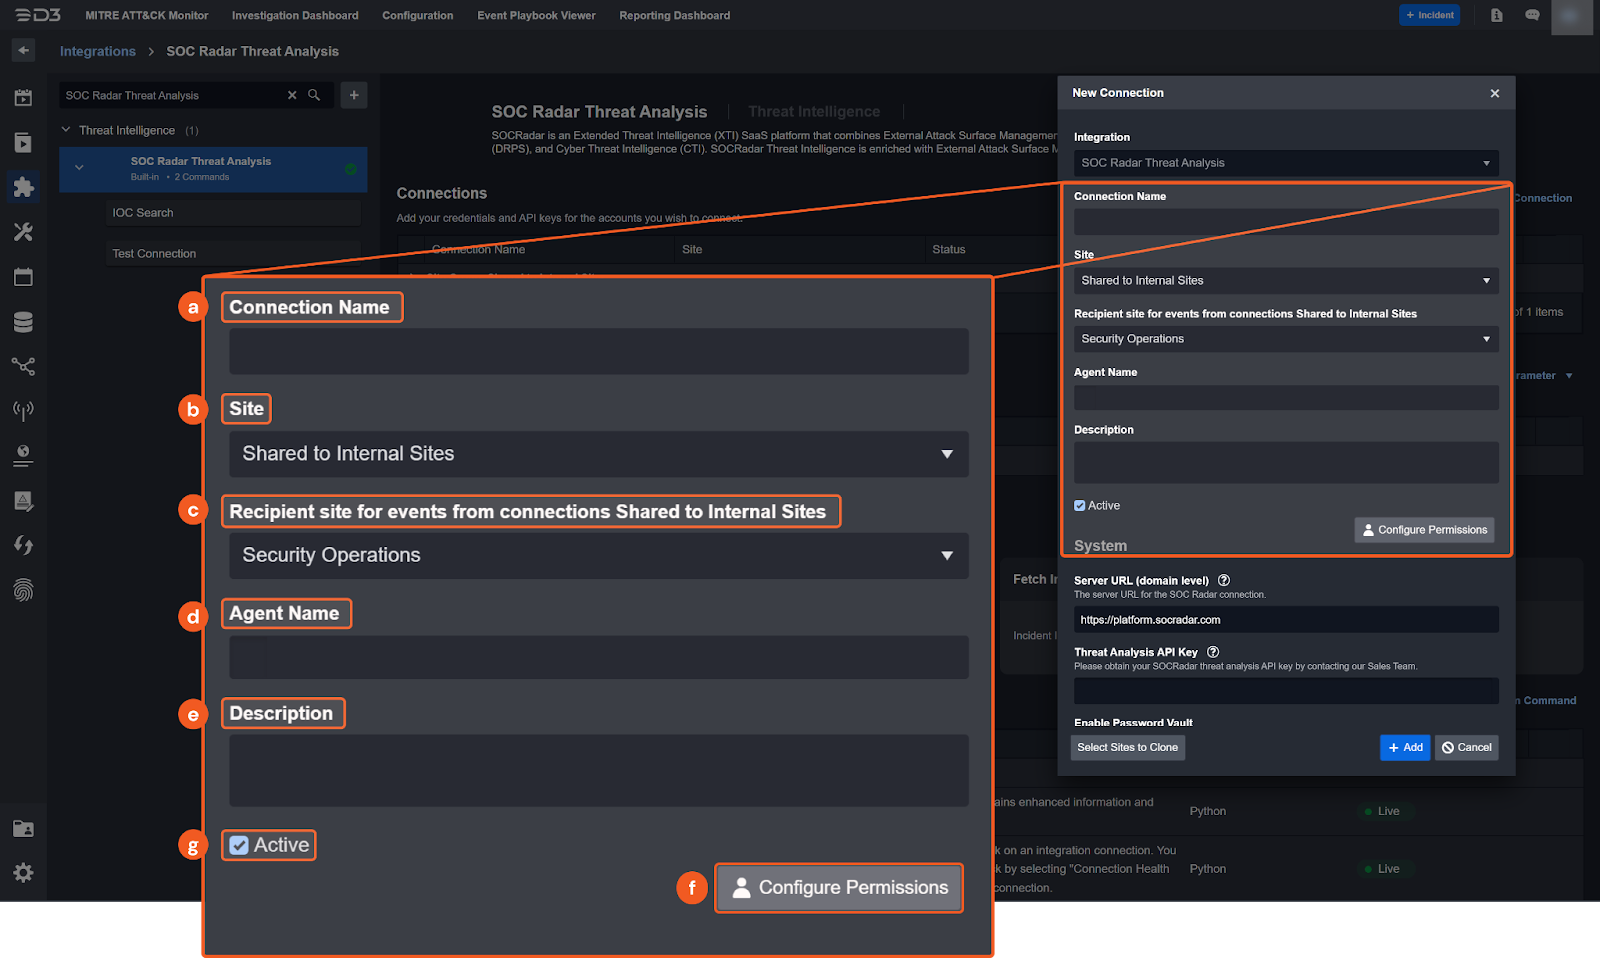Switch to Event Playbook Viewer
1600x958 pixels.
coord(536,15)
